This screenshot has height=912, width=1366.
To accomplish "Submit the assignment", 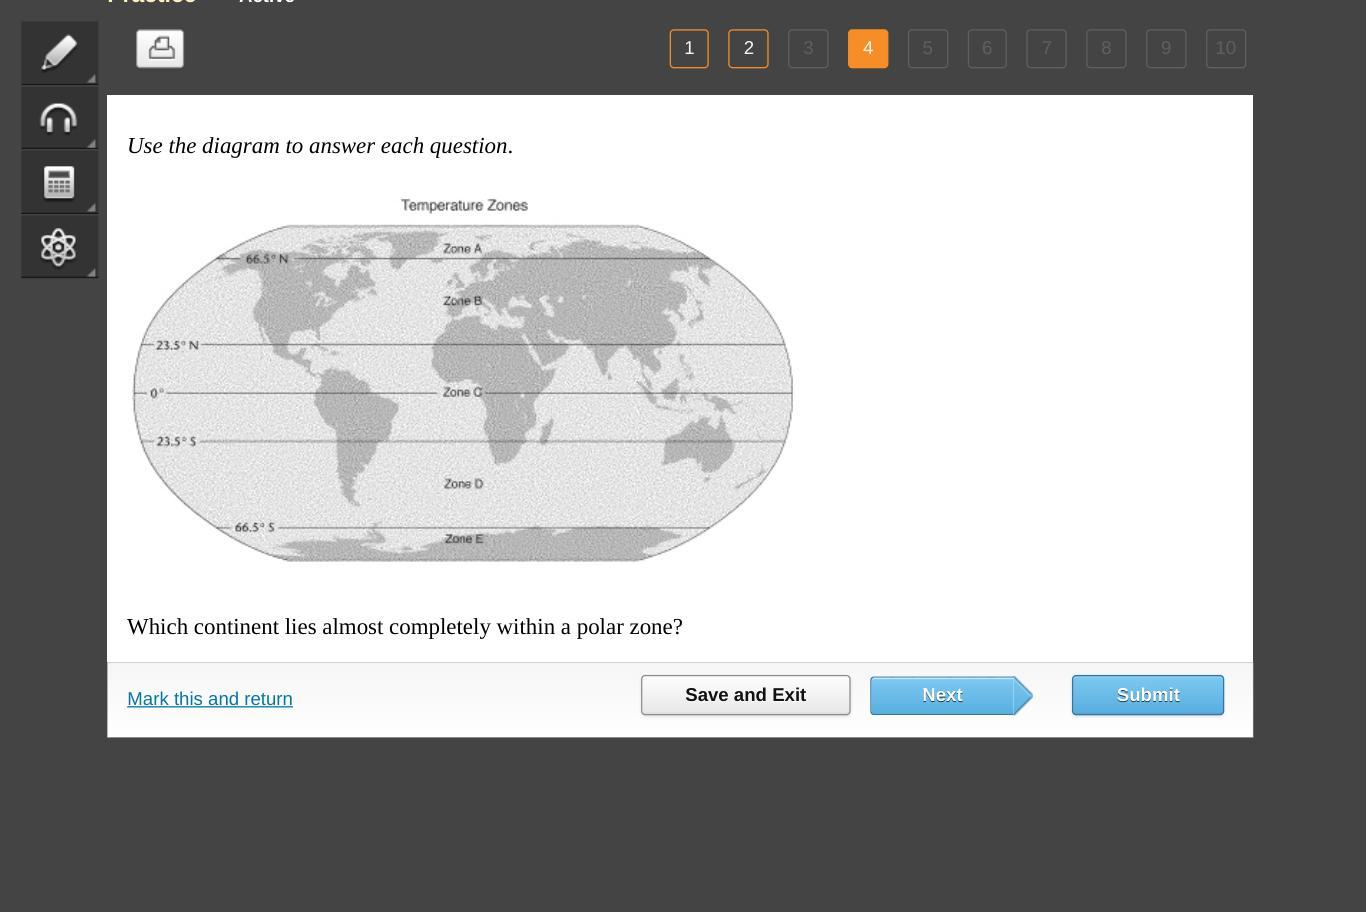I will [x=1148, y=695].
